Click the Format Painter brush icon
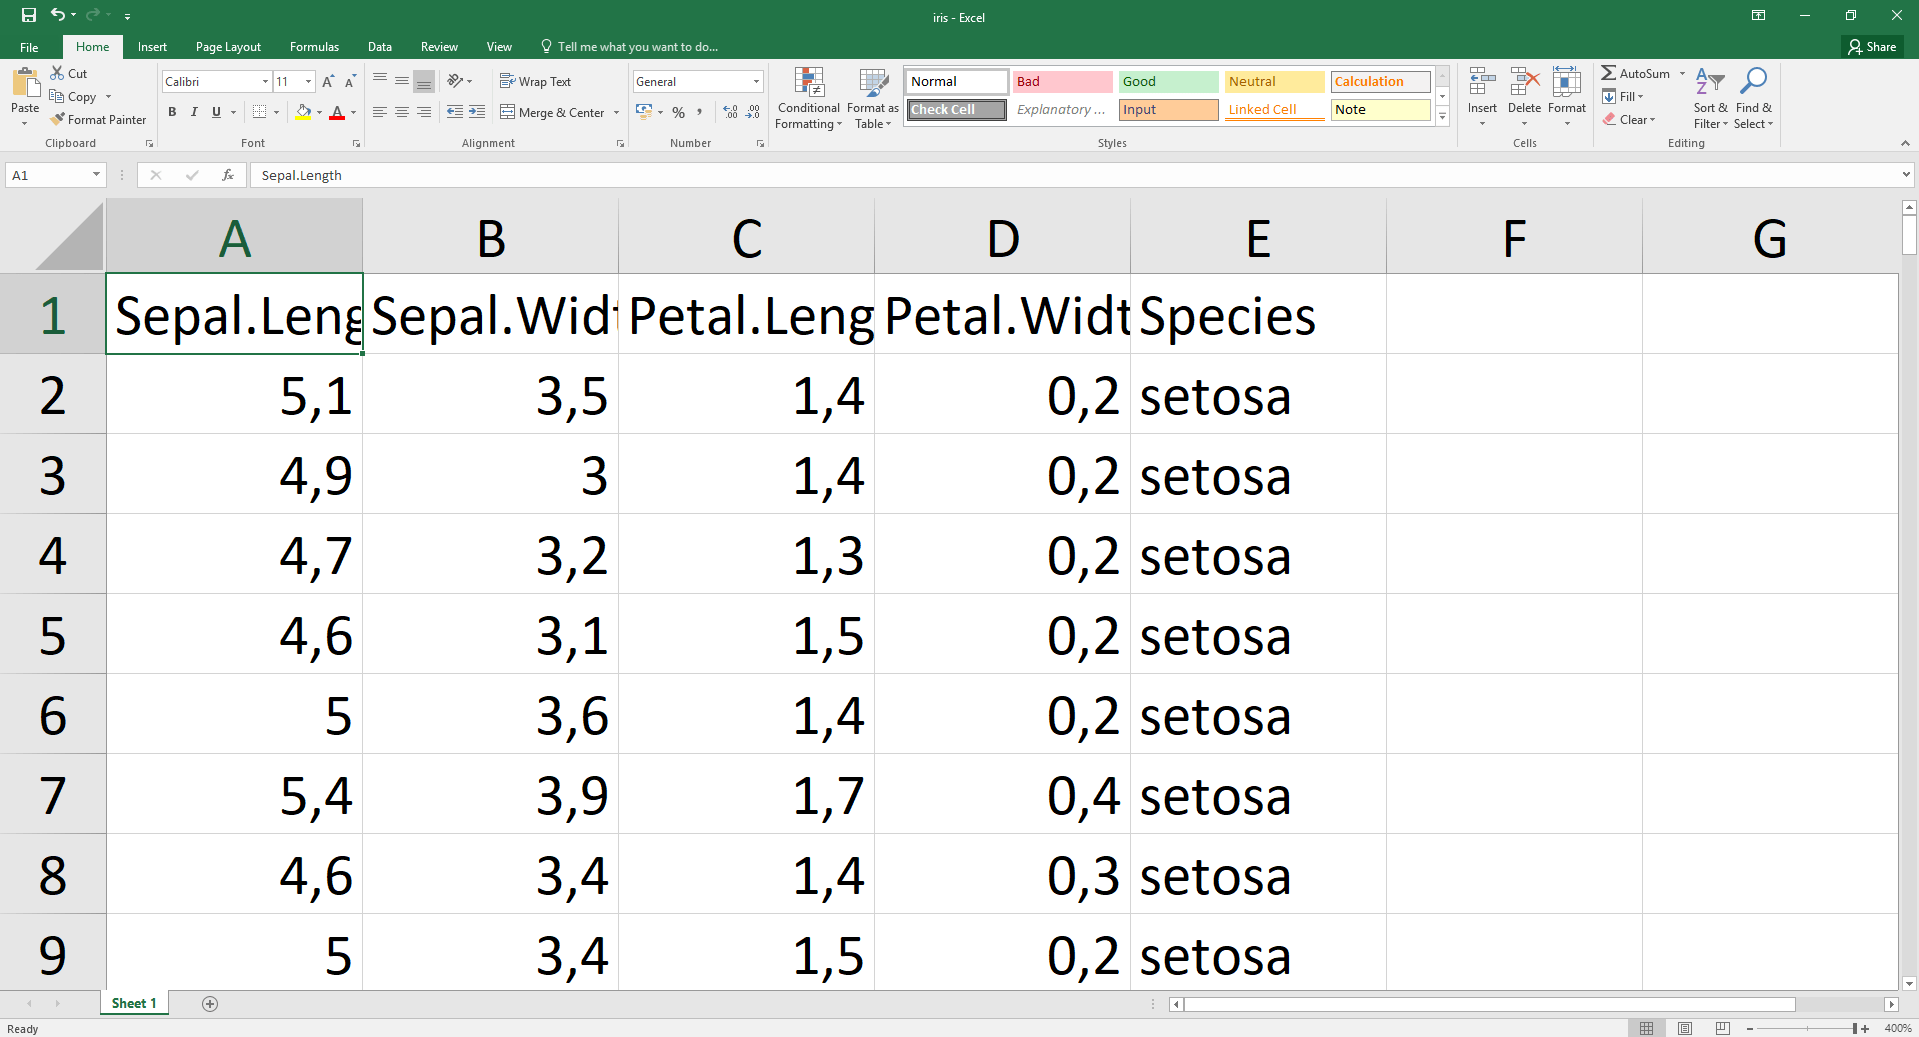1919x1037 pixels. 58,119
